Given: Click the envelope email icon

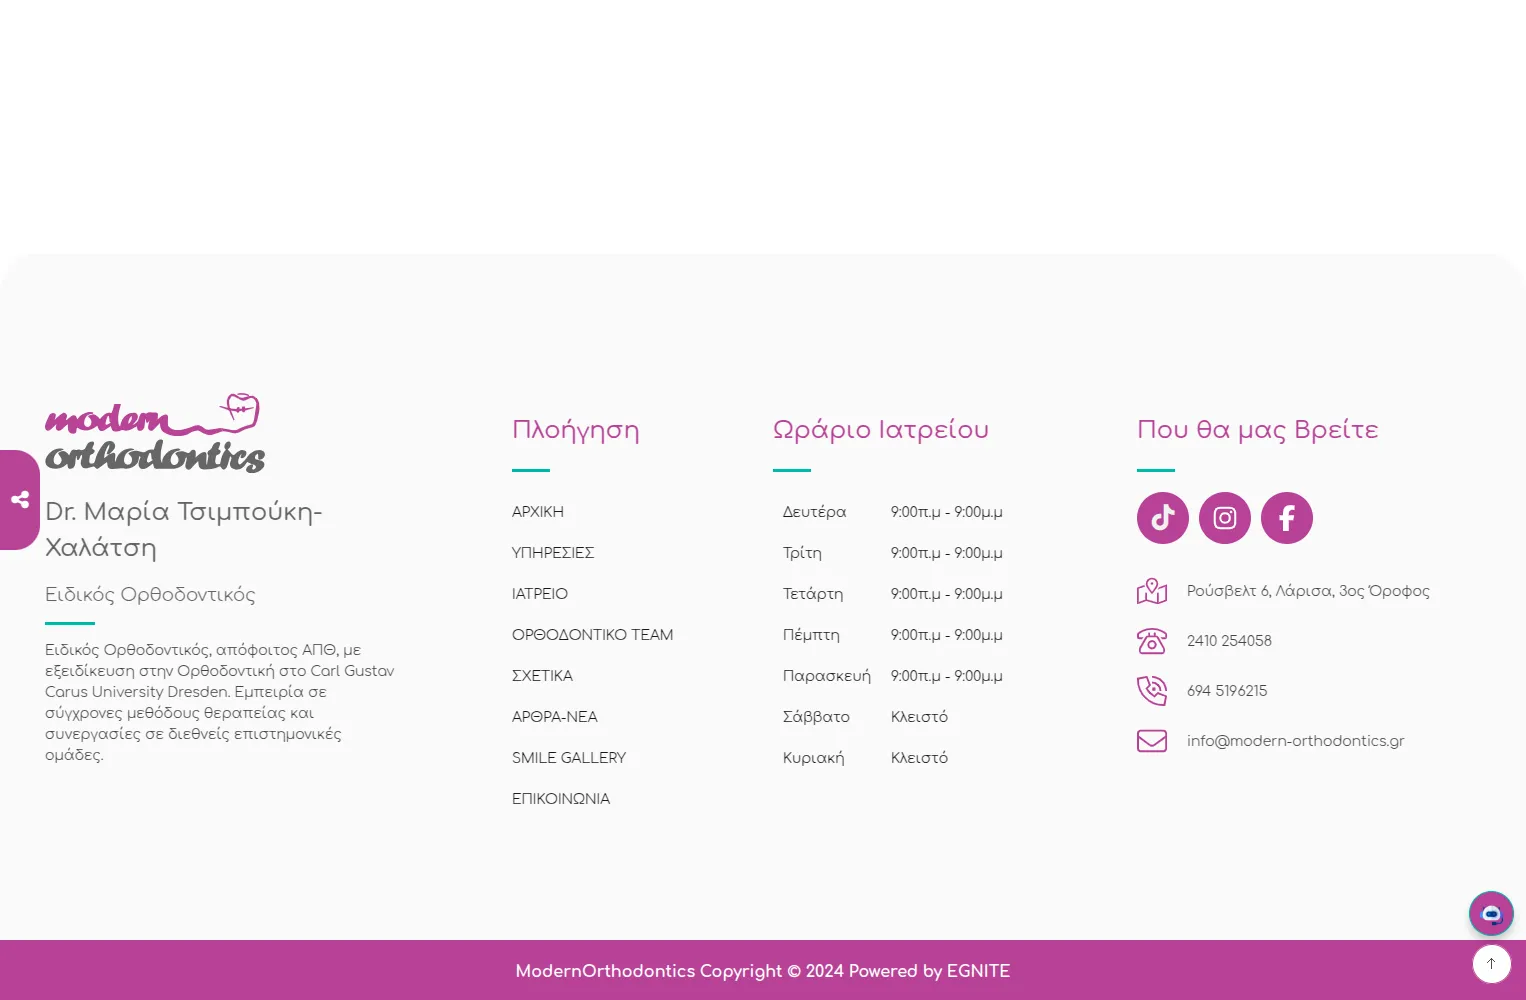Looking at the screenshot, I should (x=1152, y=741).
